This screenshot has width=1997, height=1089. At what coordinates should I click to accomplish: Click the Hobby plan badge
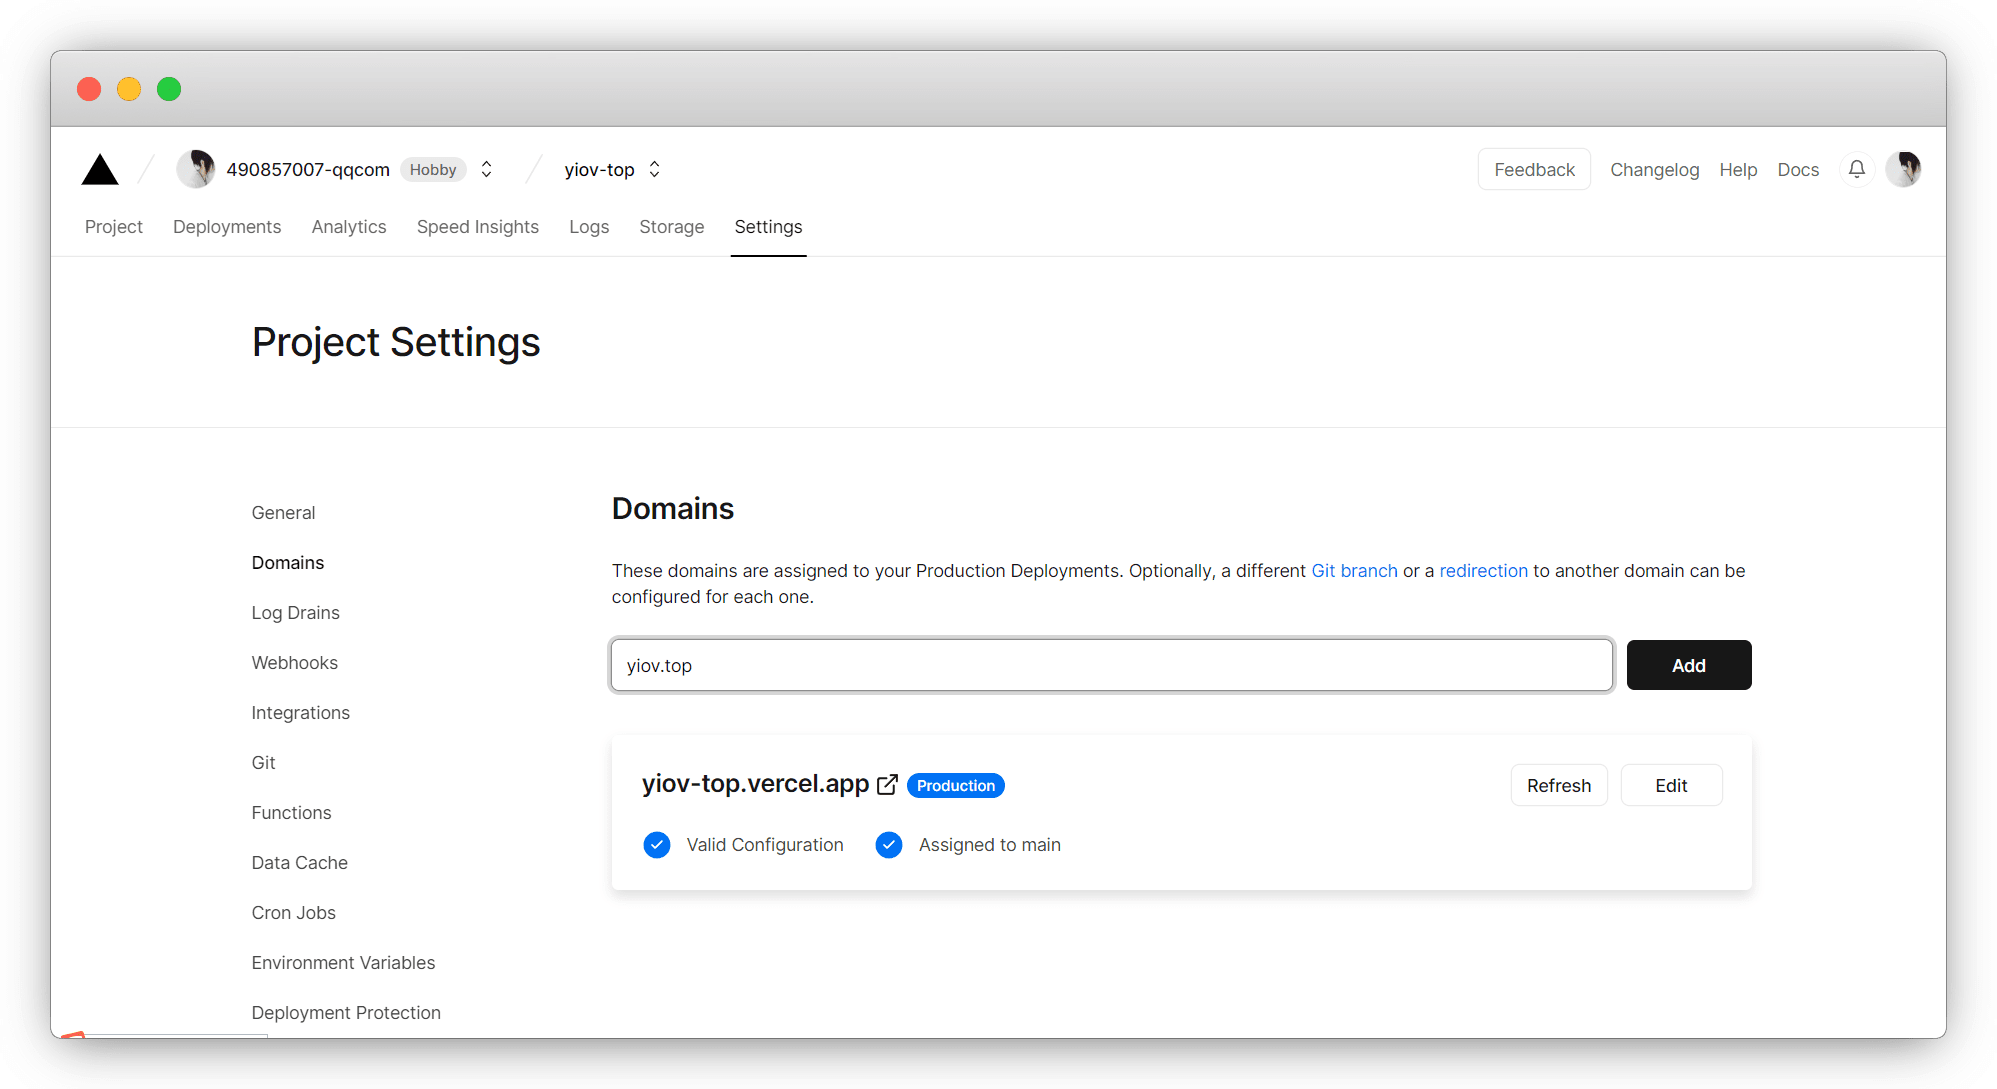pyautogui.click(x=433, y=170)
